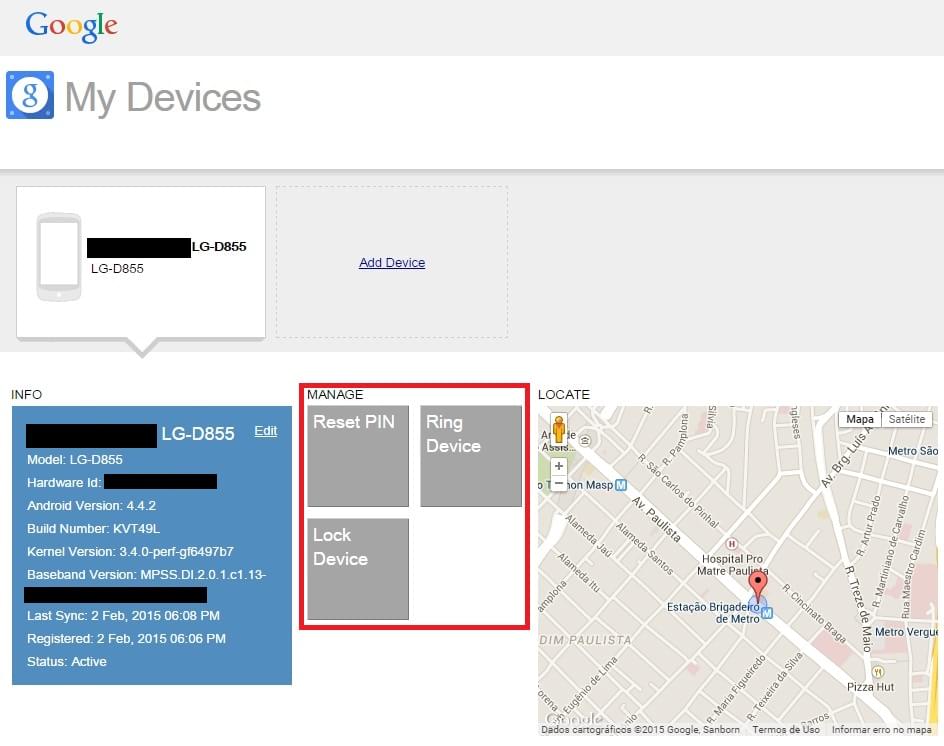Click the Registered date line
944x746 pixels.
pyautogui.click(x=126, y=638)
